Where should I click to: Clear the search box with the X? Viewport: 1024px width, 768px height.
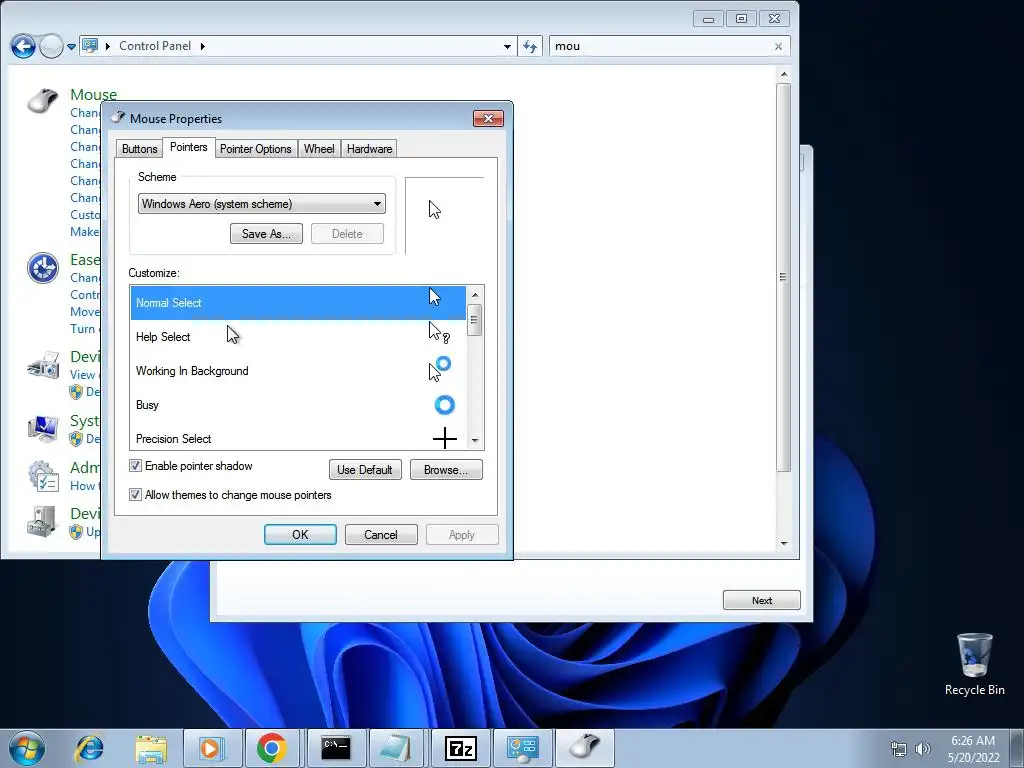tap(778, 46)
